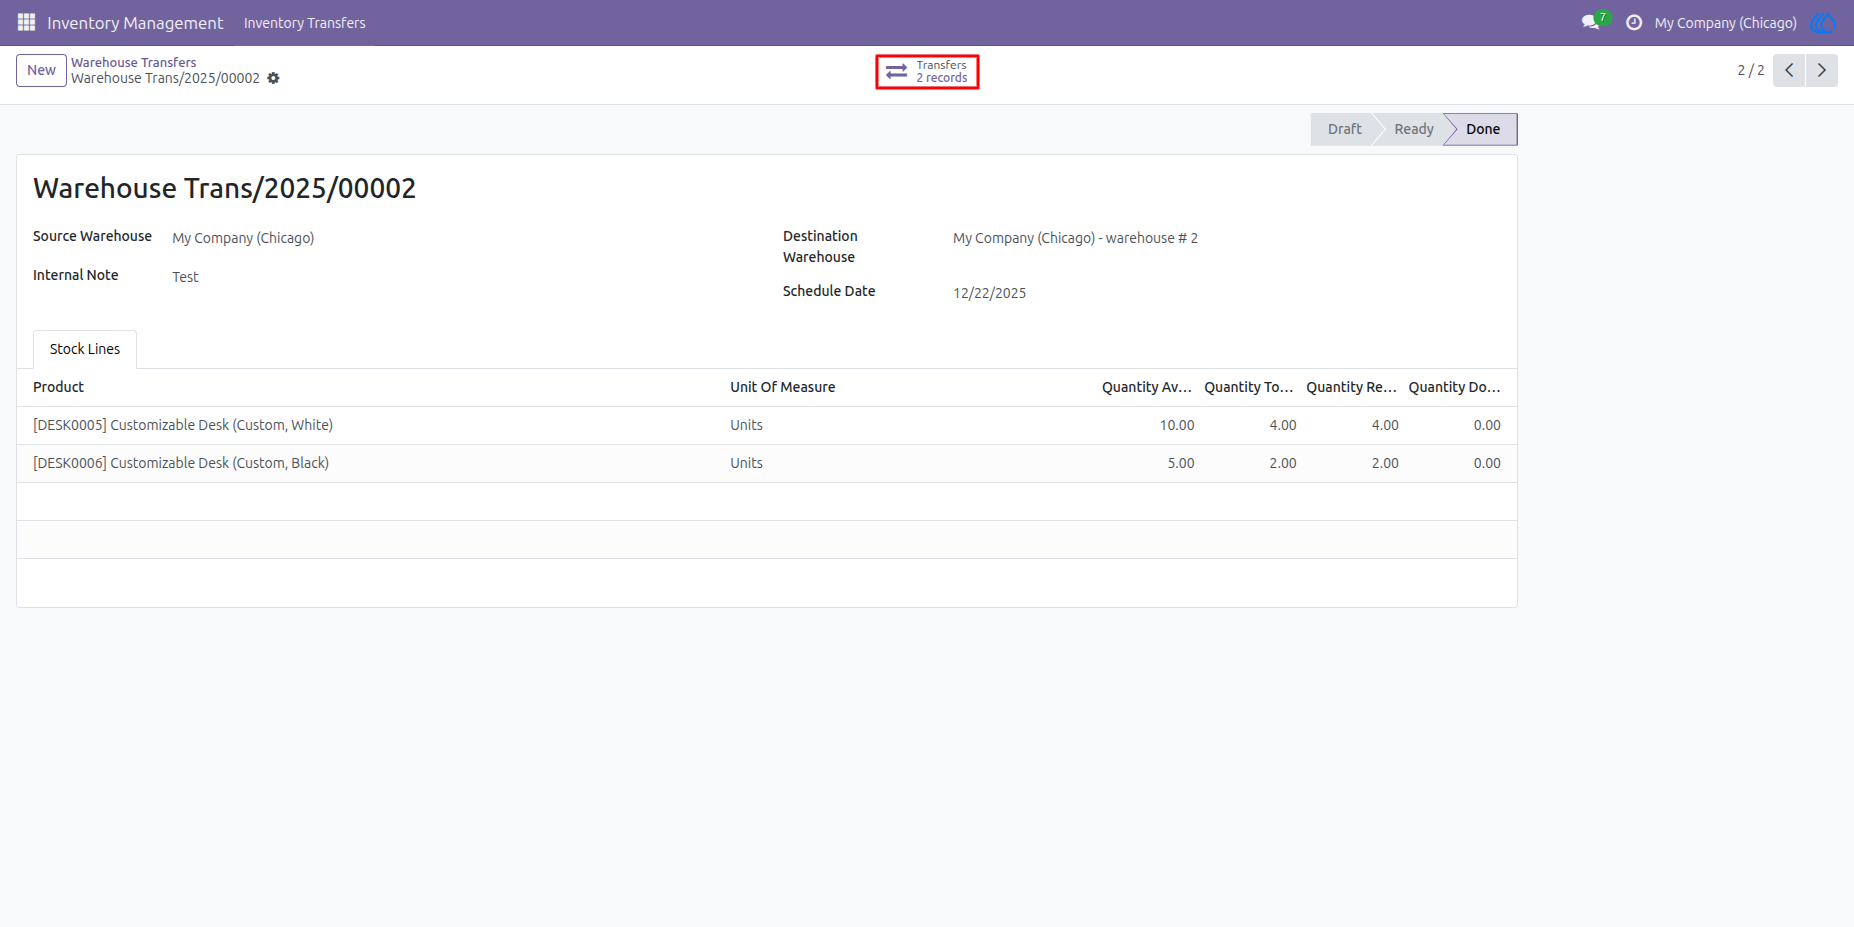Click the 10.00 quantity available cell

(x=1177, y=425)
